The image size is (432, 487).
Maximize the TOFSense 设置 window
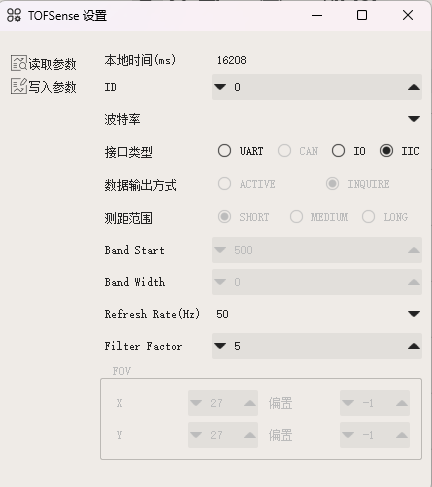pyautogui.click(x=362, y=15)
